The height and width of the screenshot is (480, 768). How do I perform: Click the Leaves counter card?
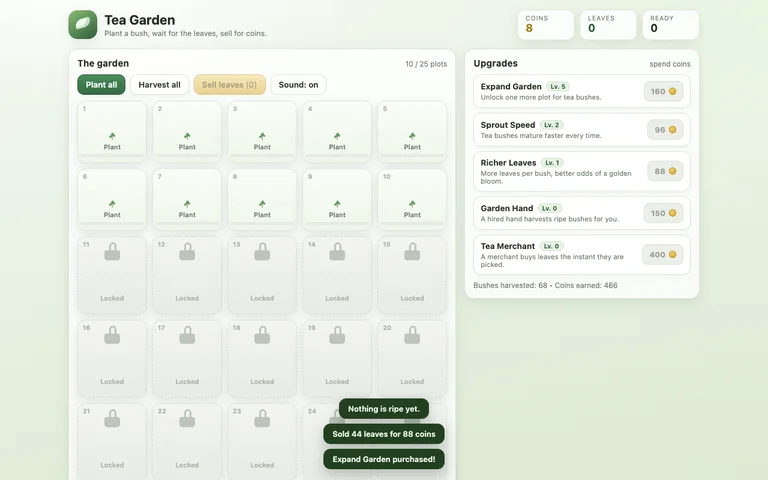pyautogui.click(x=608, y=24)
